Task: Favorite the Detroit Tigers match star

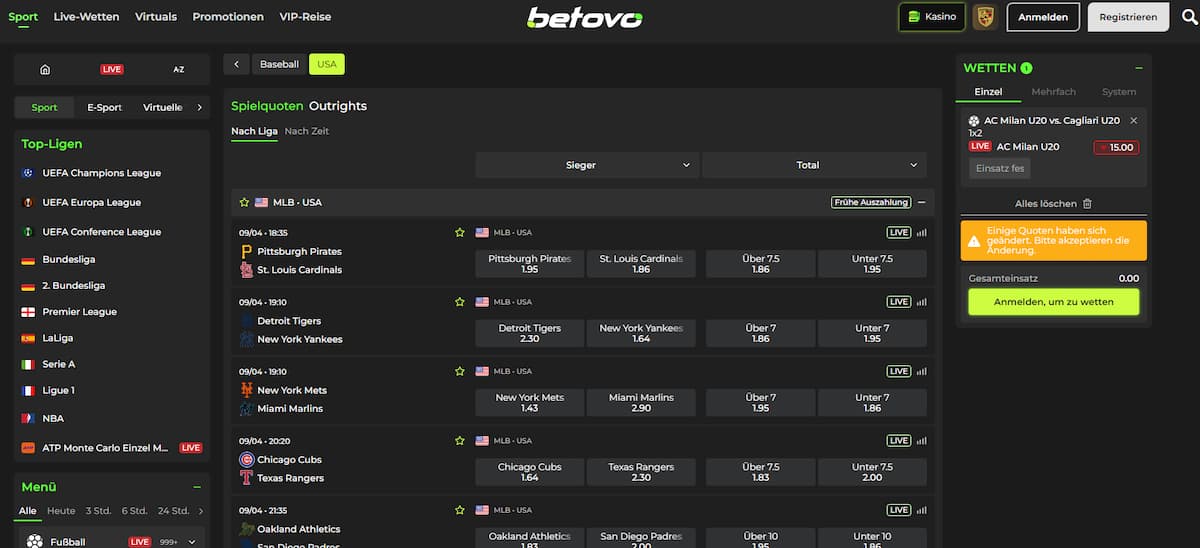Action: pyautogui.click(x=460, y=302)
